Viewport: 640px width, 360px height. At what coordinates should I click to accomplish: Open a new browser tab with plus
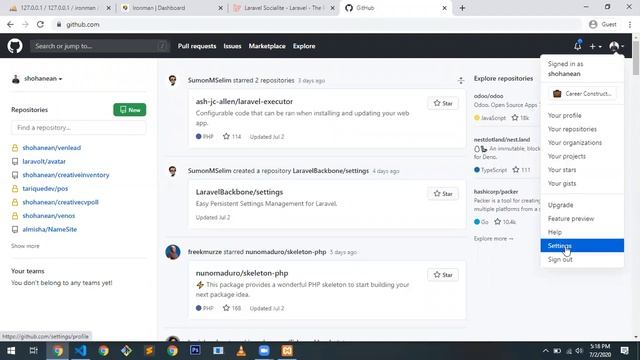click(x=462, y=8)
